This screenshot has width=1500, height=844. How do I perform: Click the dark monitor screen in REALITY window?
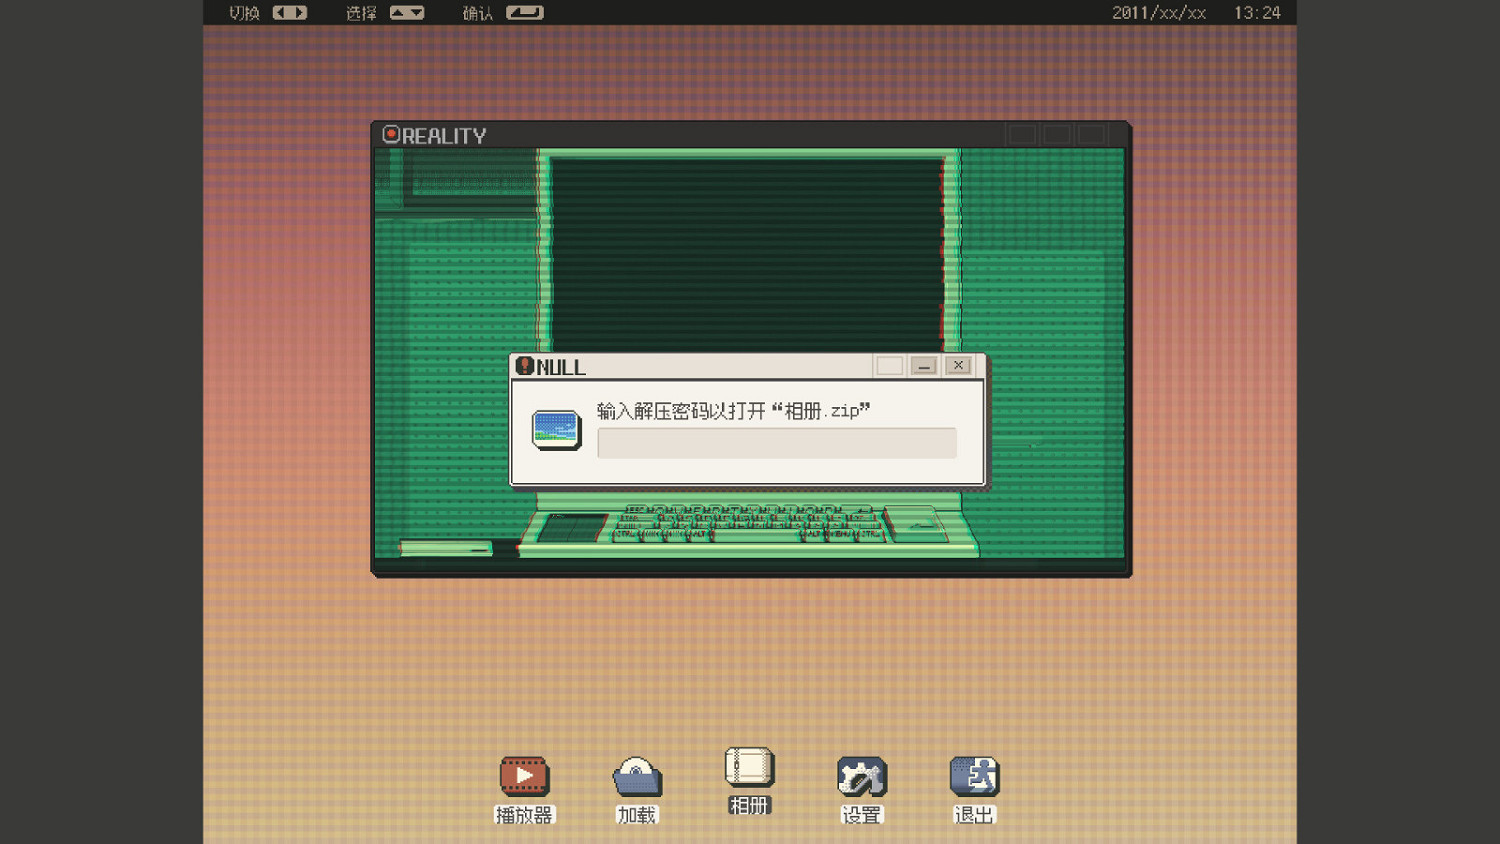coord(746,250)
